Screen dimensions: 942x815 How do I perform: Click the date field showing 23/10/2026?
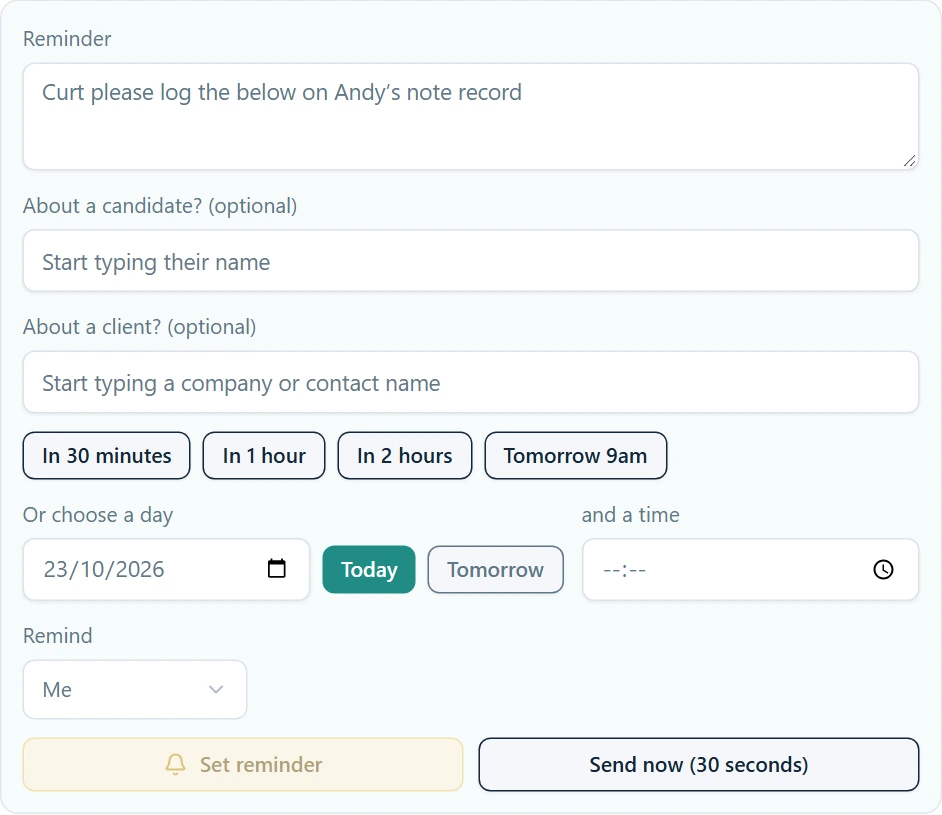tap(166, 569)
